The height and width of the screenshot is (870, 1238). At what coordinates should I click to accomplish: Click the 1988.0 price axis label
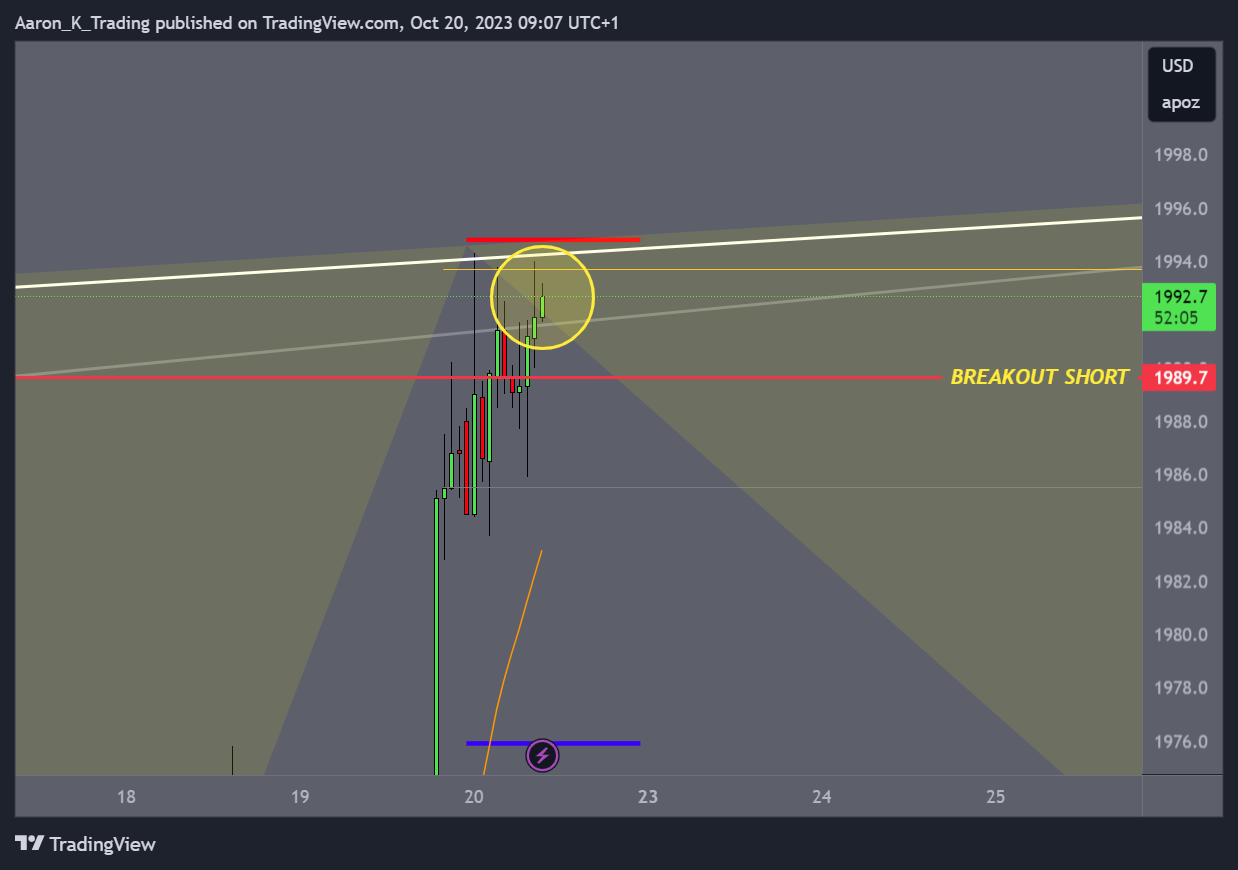[x=1180, y=422]
